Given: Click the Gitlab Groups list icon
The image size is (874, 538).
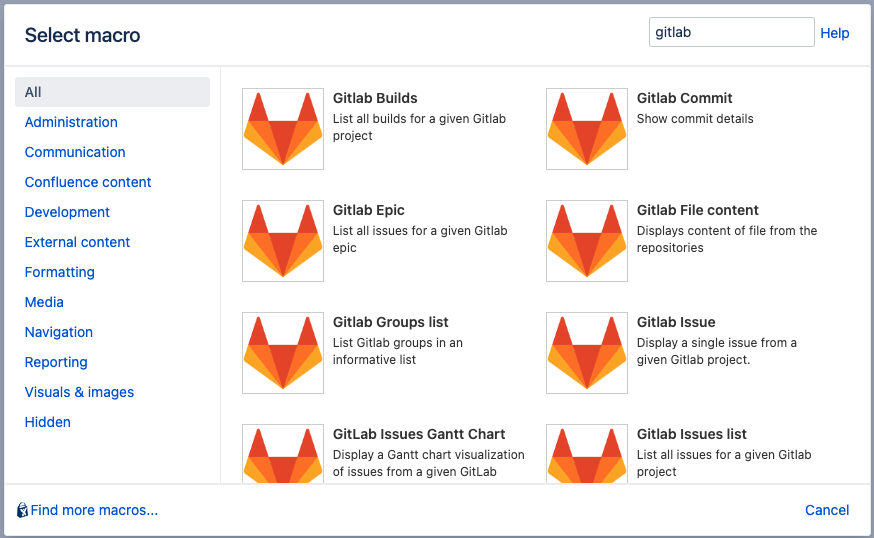Looking at the screenshot, I should click(x=283, y=353).
